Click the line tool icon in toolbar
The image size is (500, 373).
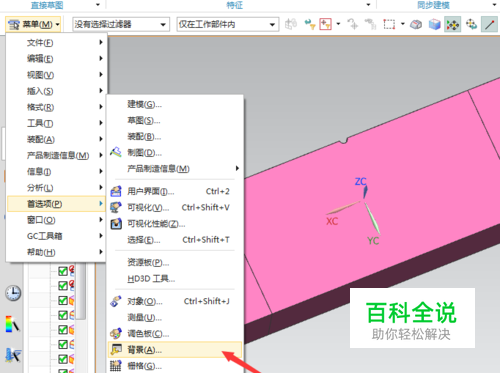pyautogui.click(x=489, y=24)
